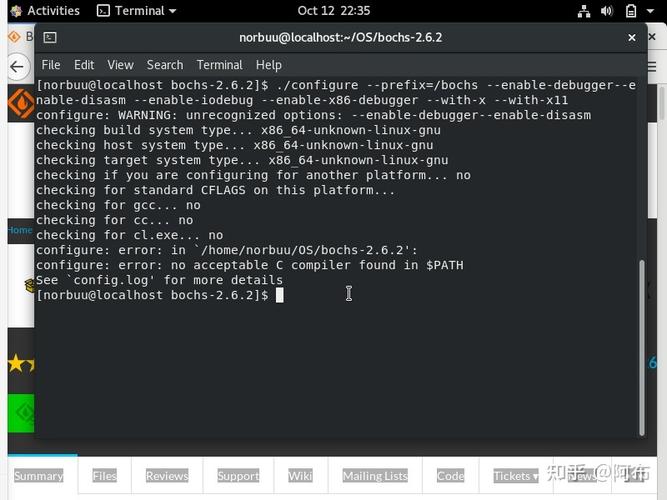Click the terminal vertical scrollbar
This screenshot has height=500, width=667.
click(642, 348)
